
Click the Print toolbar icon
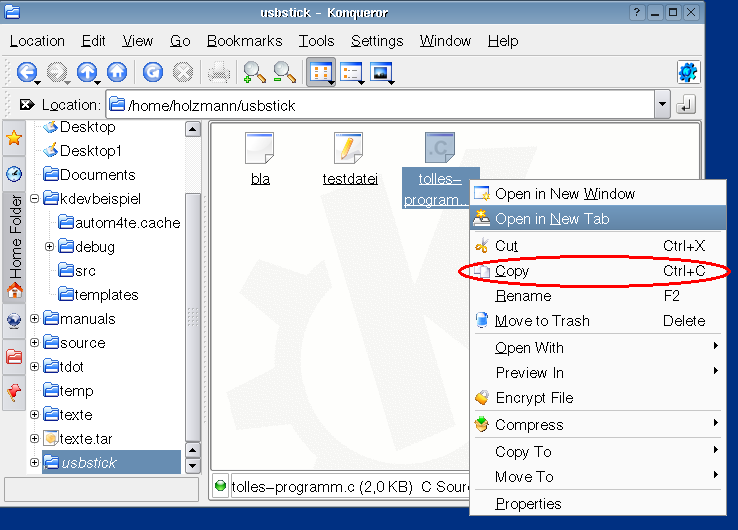(x=219, y=73)
